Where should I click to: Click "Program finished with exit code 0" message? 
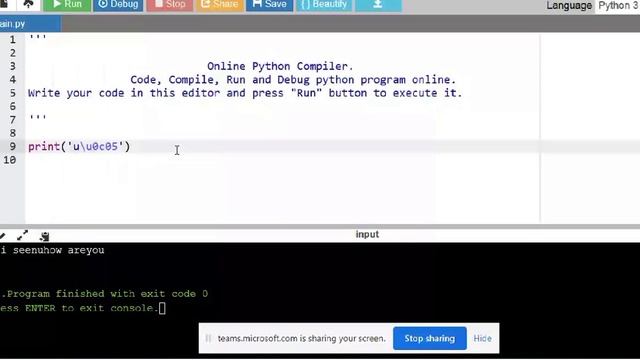click(x=107, y=294)
